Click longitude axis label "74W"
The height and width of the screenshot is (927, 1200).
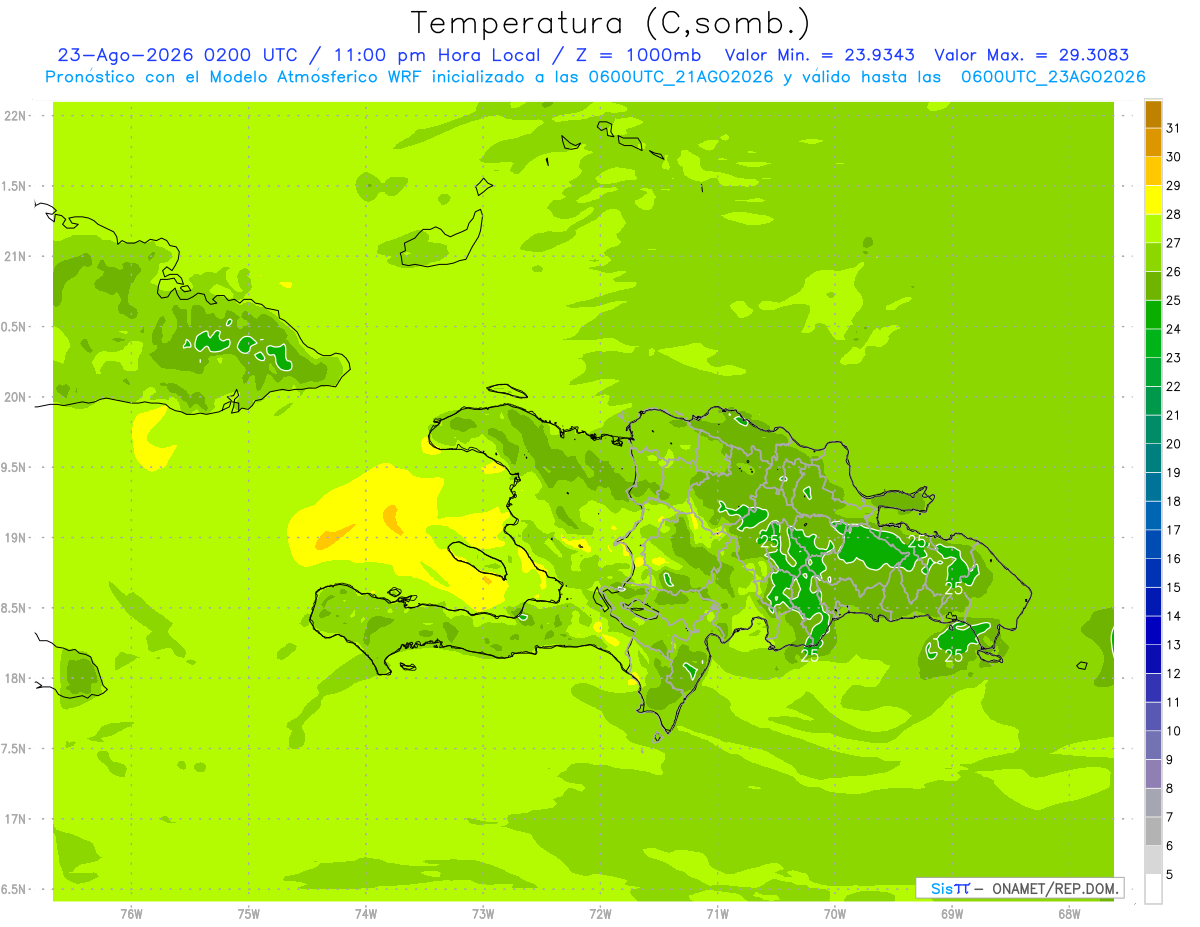[x=366, y=914]
